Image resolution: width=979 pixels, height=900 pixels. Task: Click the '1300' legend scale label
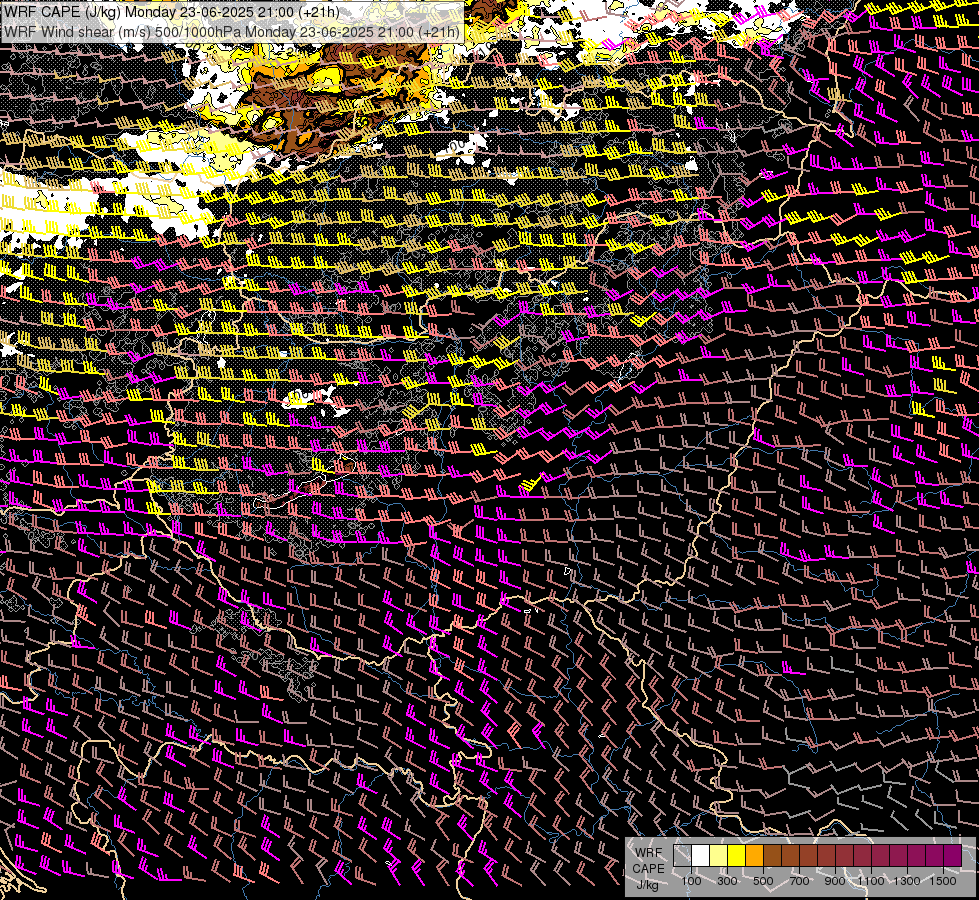[907, 881]
